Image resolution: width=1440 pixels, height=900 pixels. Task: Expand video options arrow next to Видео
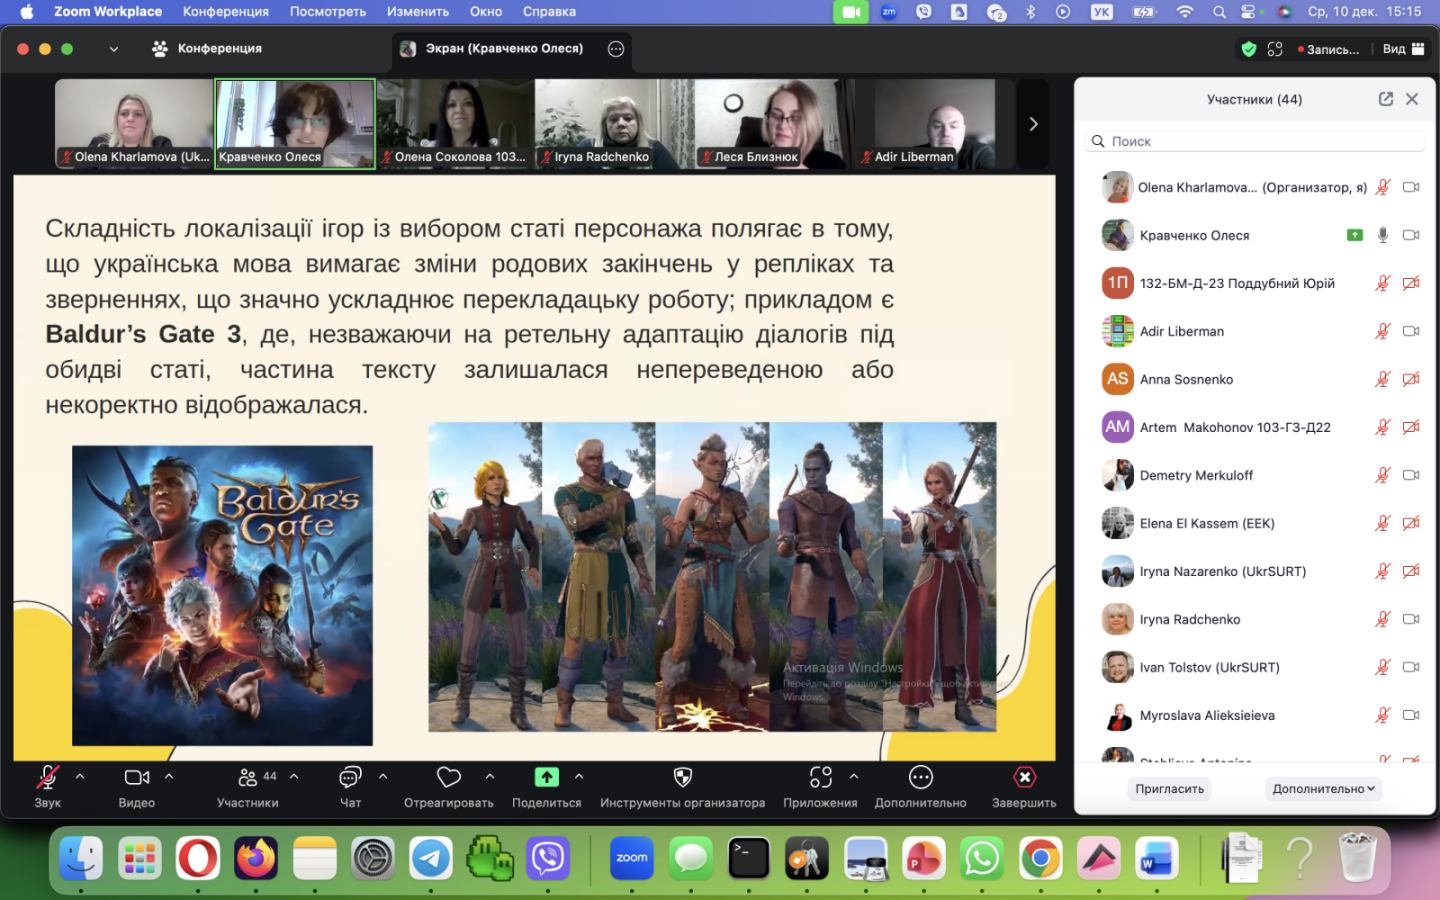tap(169, 776)
